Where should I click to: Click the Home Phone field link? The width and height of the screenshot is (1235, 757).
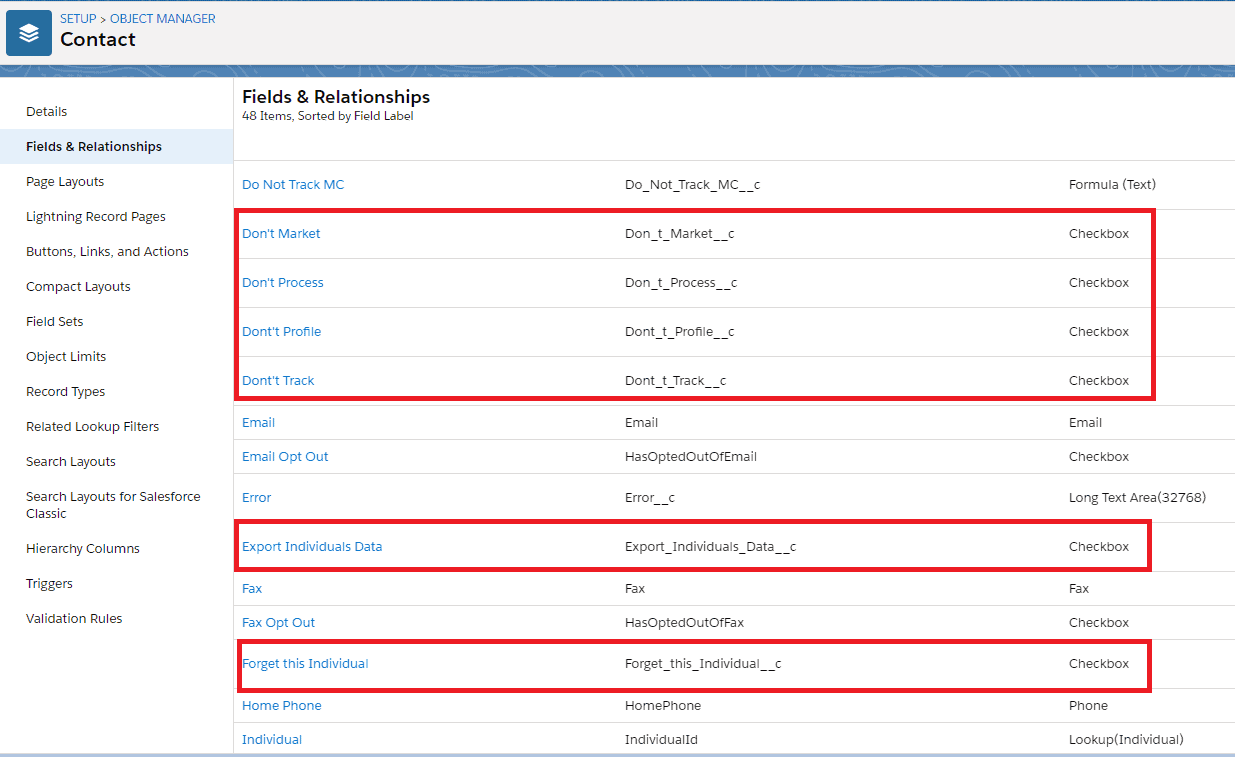282,706
